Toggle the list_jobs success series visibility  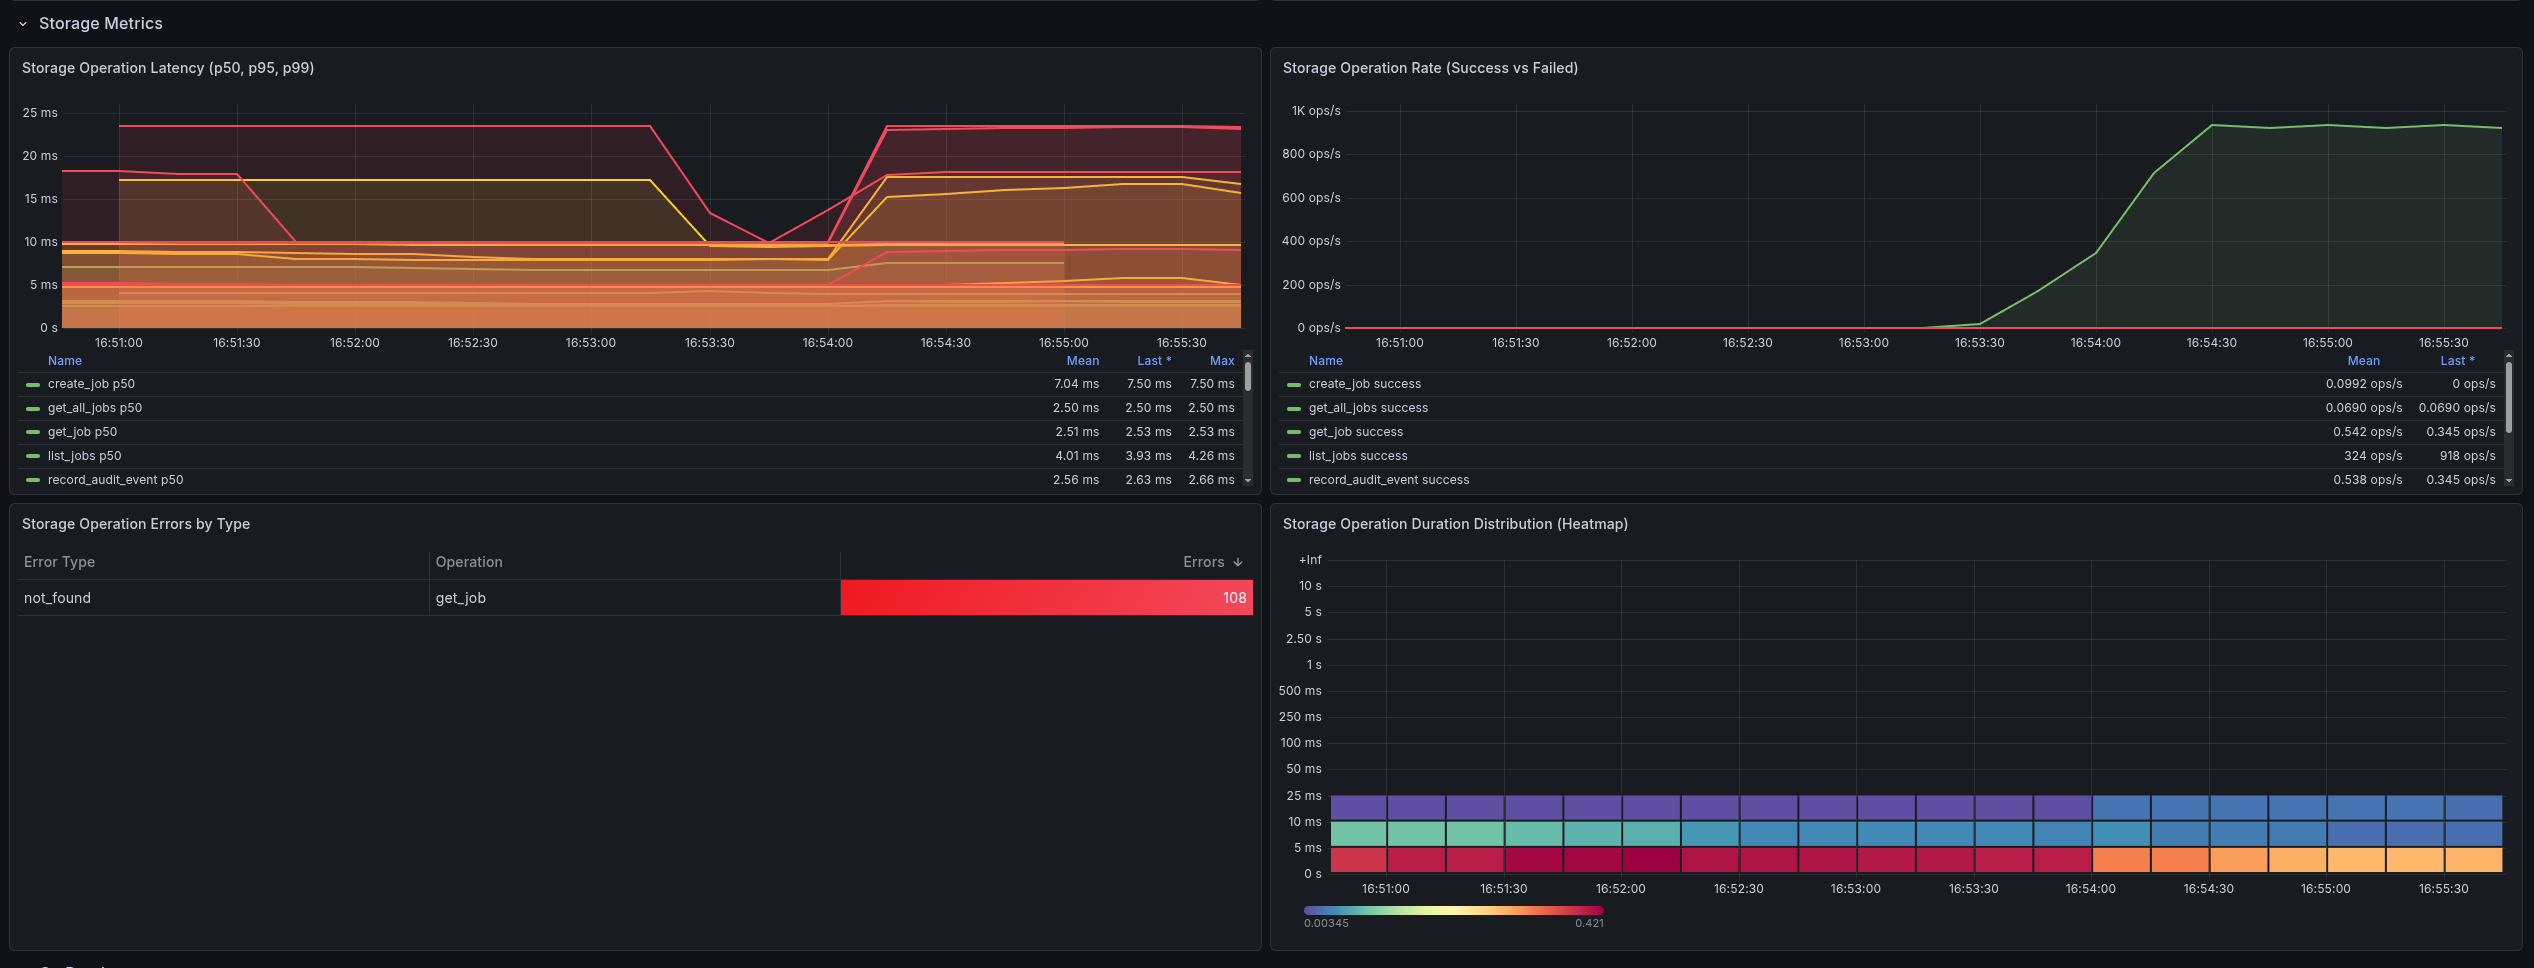point(1357,456)
